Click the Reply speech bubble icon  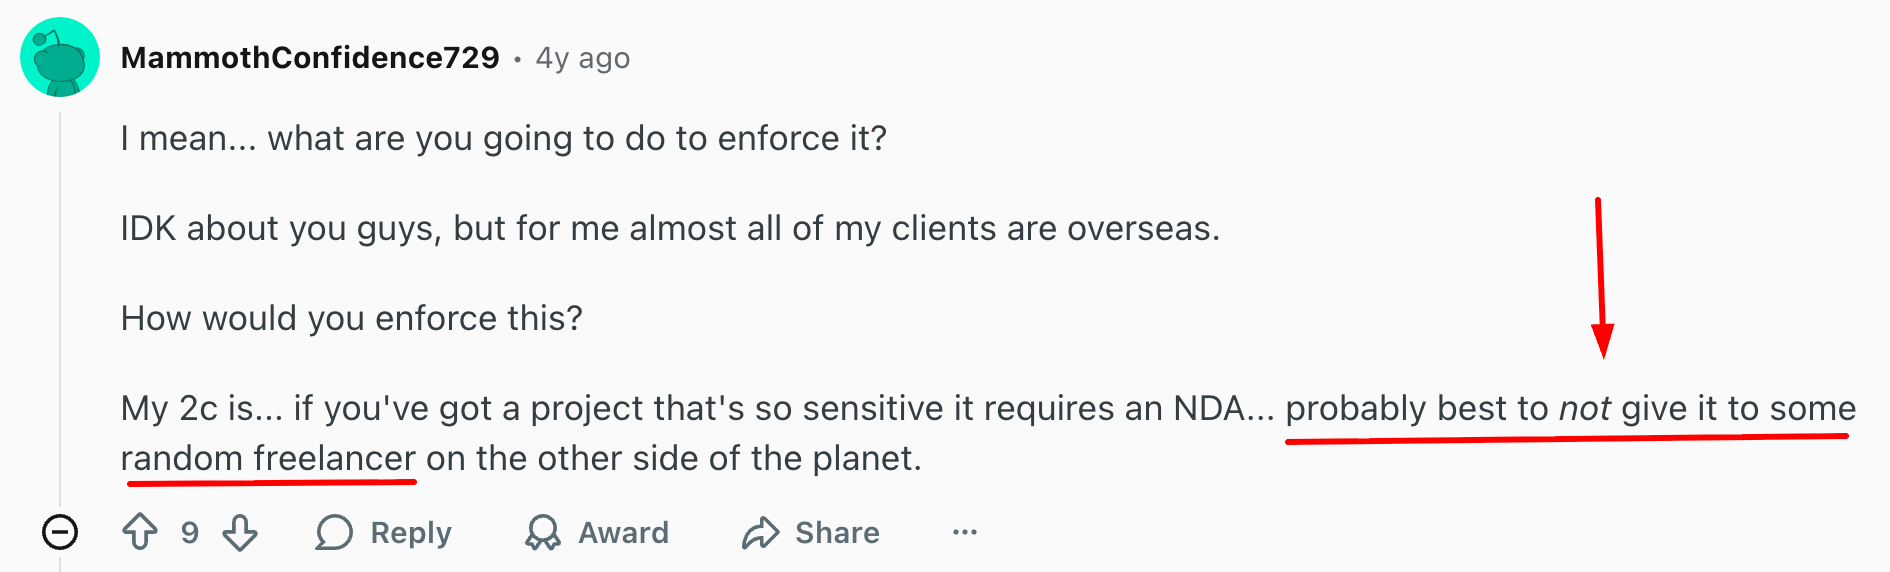coord(334,532)
